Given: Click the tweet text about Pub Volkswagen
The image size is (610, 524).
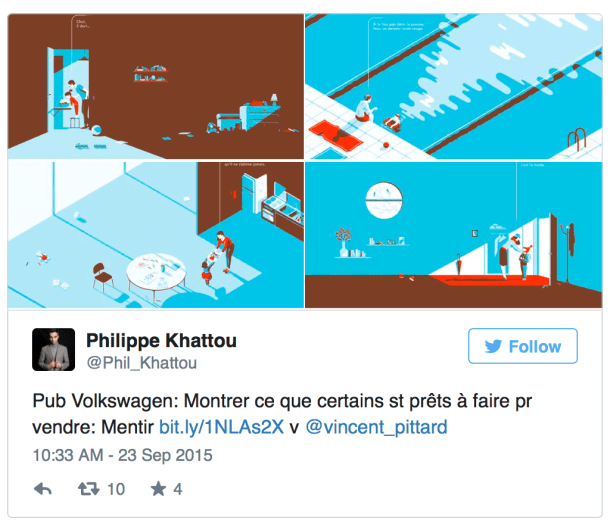Looking at the screenshot, I should [x=282, y=414].
